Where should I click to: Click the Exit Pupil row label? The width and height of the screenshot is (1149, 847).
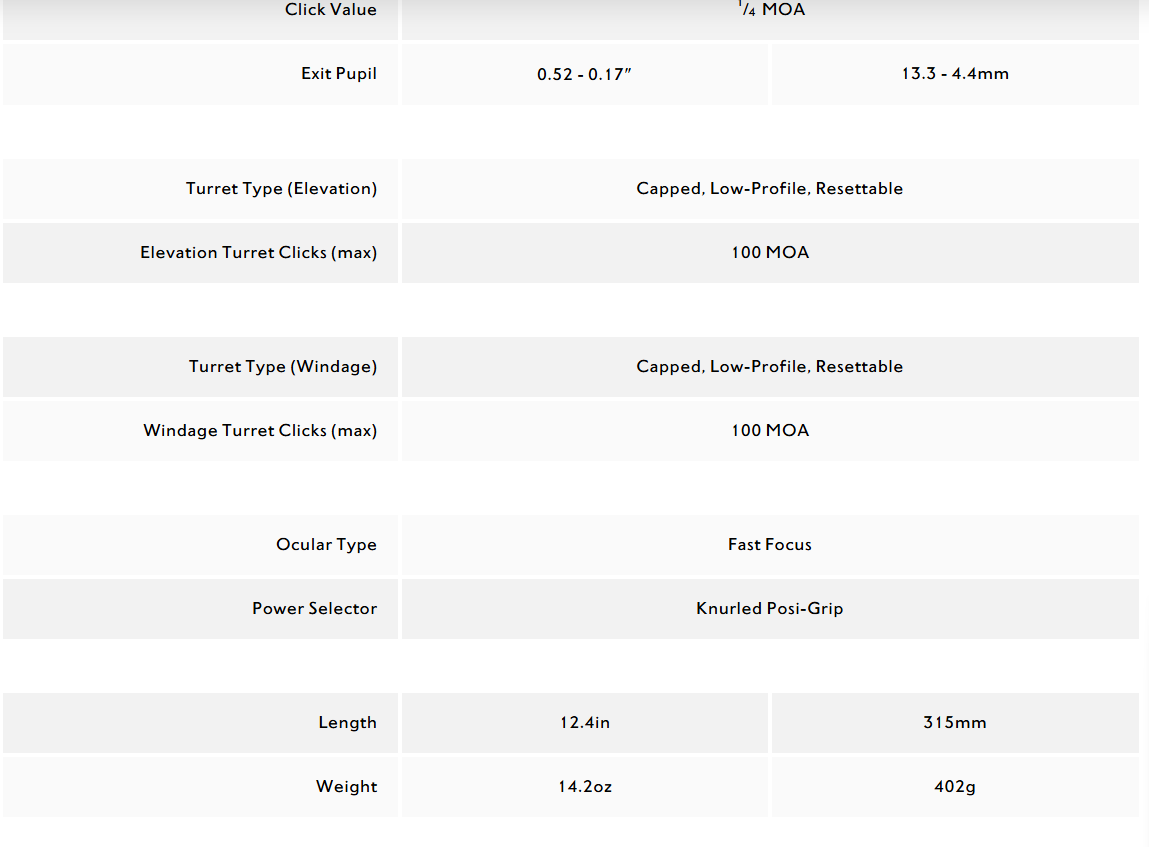(338, 74)
